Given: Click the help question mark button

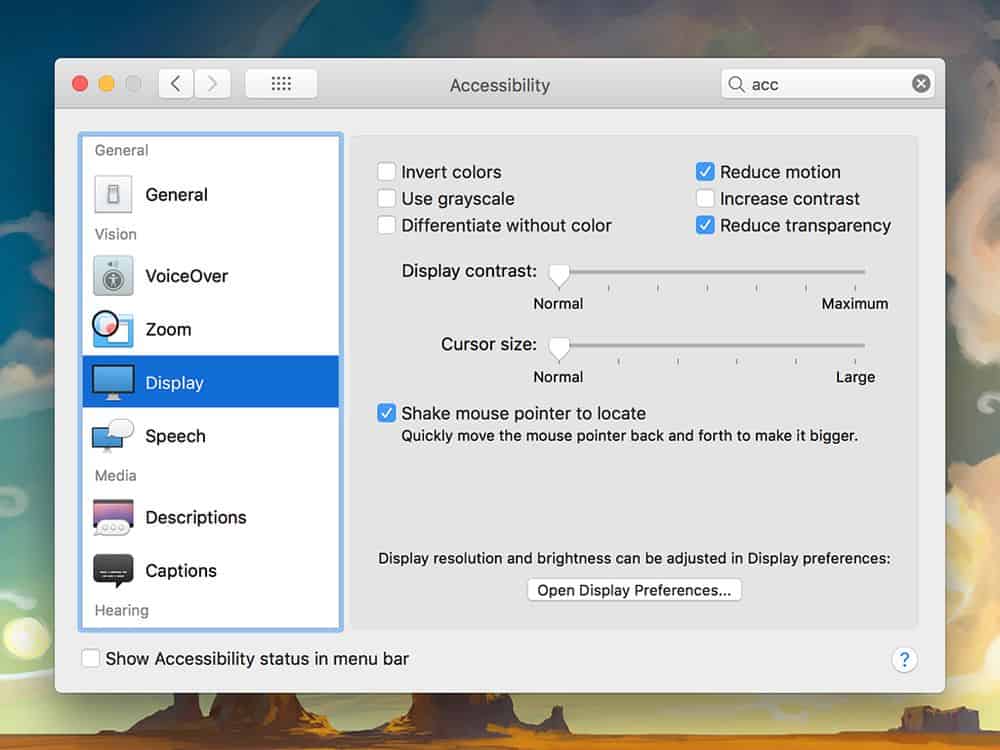Looking at the screenshot, I should pyautogui.click(x=904, y=659).
